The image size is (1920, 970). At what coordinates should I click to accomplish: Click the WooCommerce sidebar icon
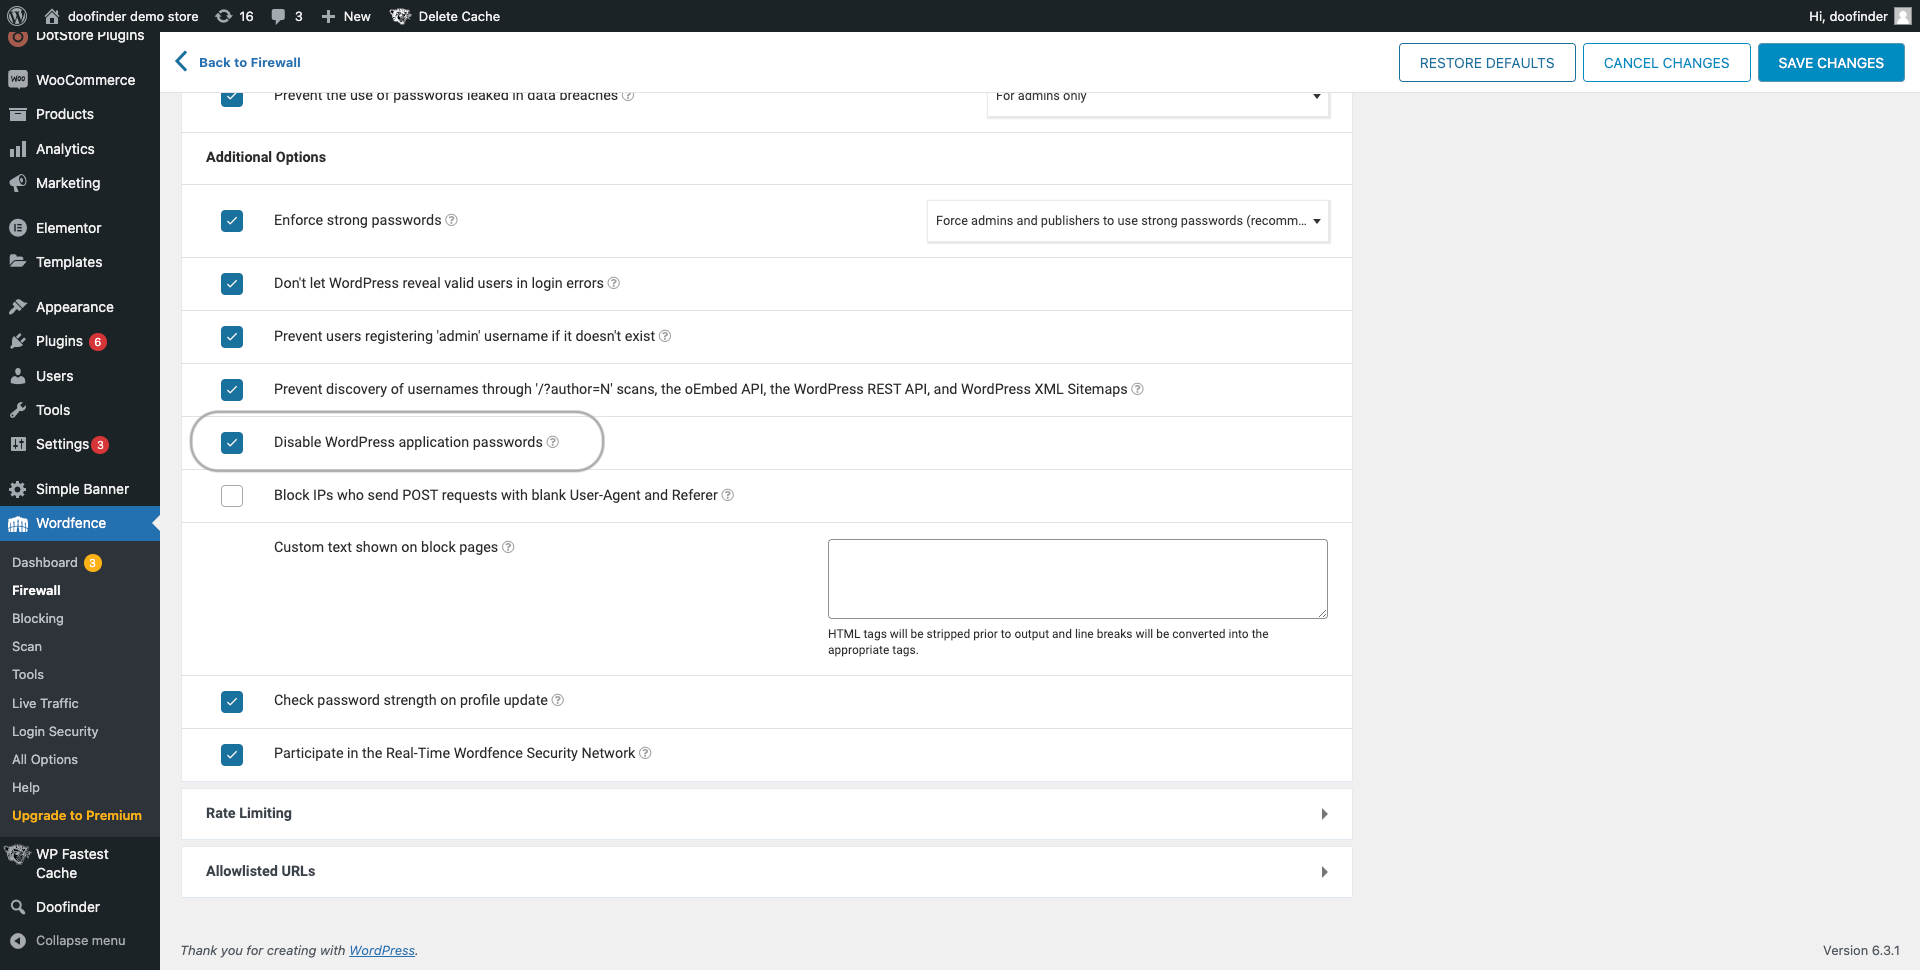click(18, 80)
